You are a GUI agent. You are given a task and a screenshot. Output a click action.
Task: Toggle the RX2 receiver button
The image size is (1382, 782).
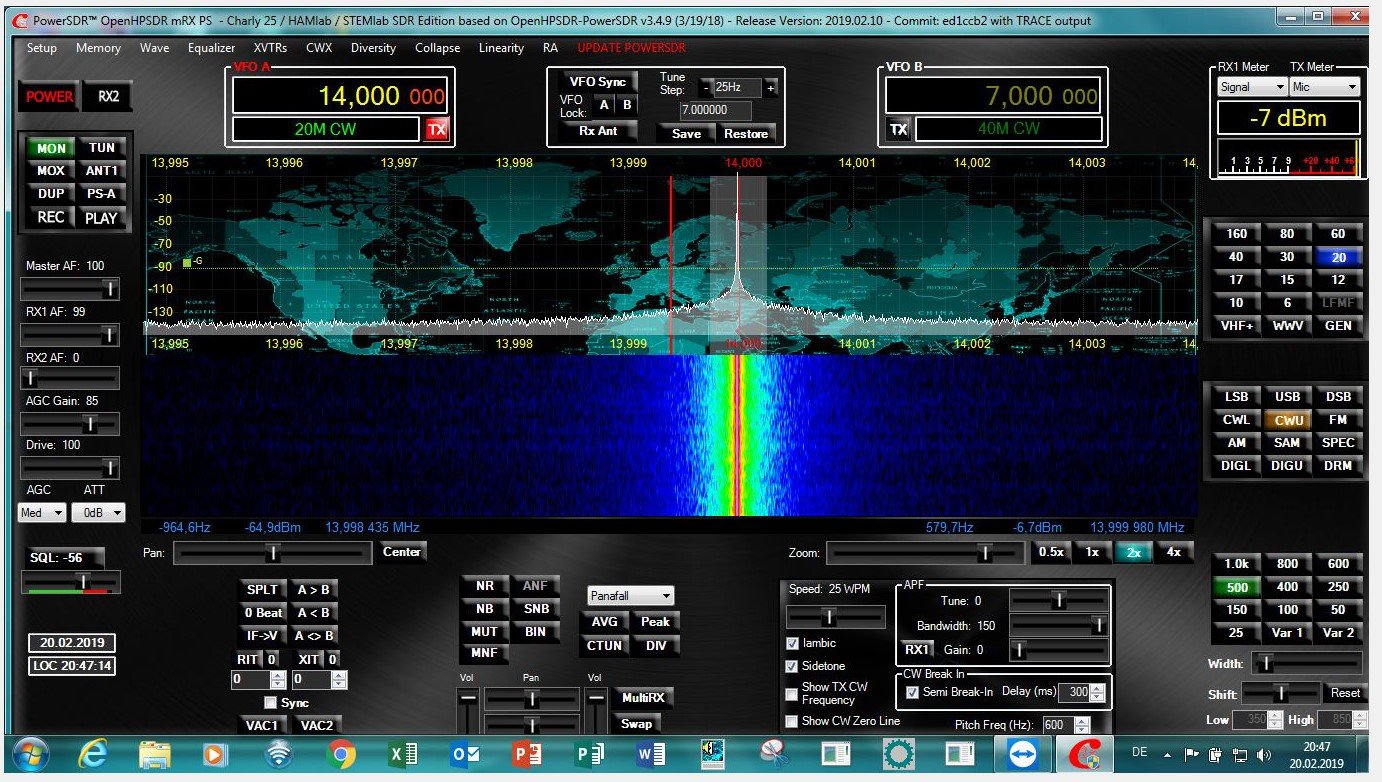coord(107,97)
